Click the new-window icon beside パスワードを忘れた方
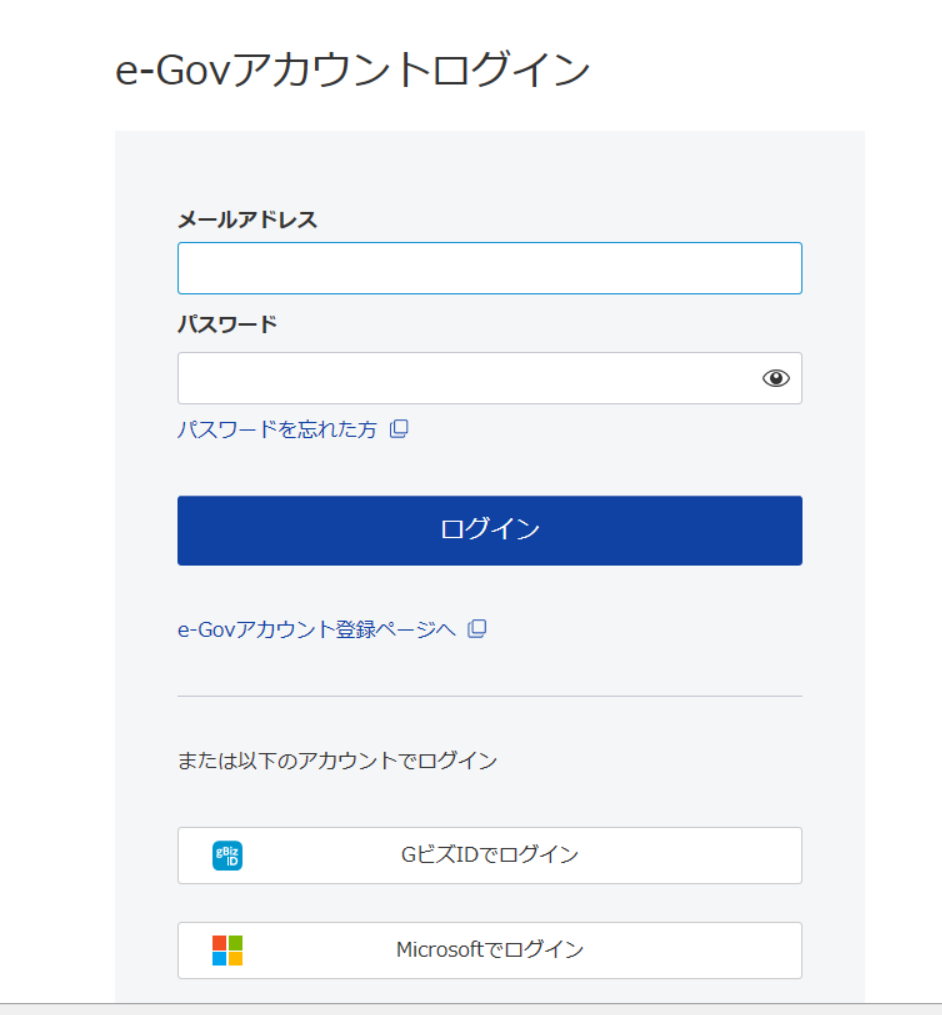The width and height of the screenshot is (942, 1015). 399,429
